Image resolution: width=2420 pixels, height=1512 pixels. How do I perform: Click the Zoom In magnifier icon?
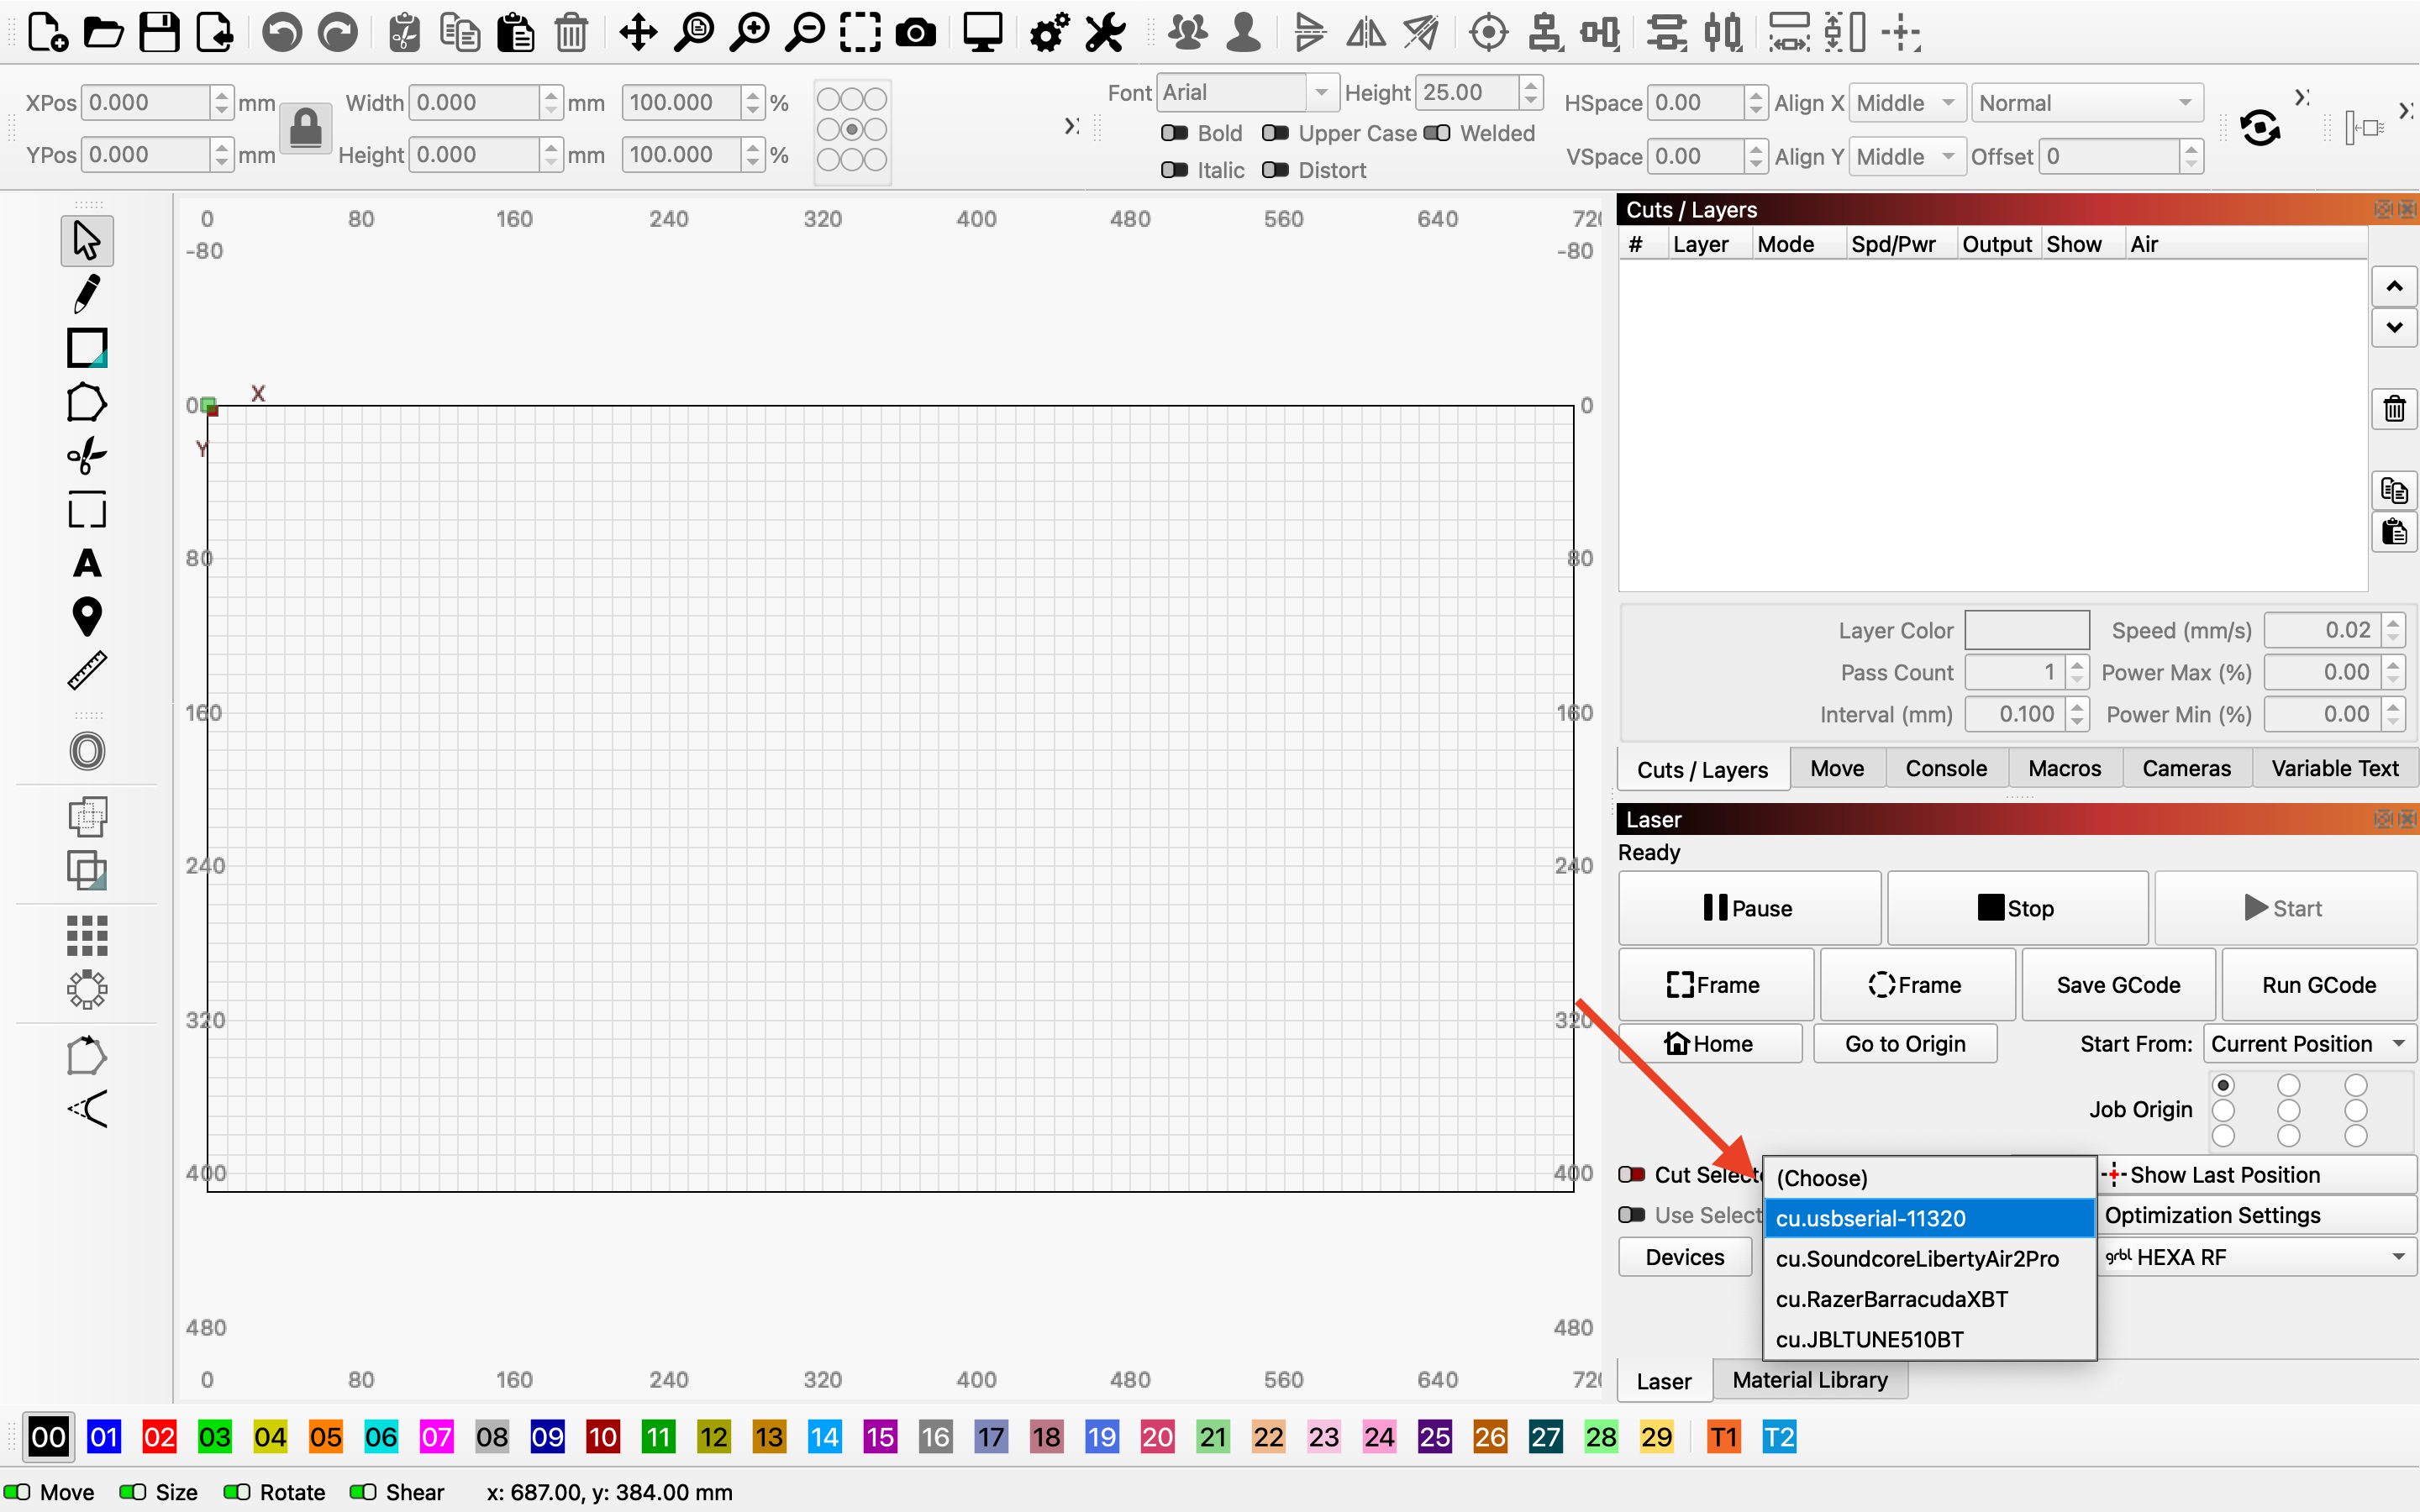coord(749,33)
